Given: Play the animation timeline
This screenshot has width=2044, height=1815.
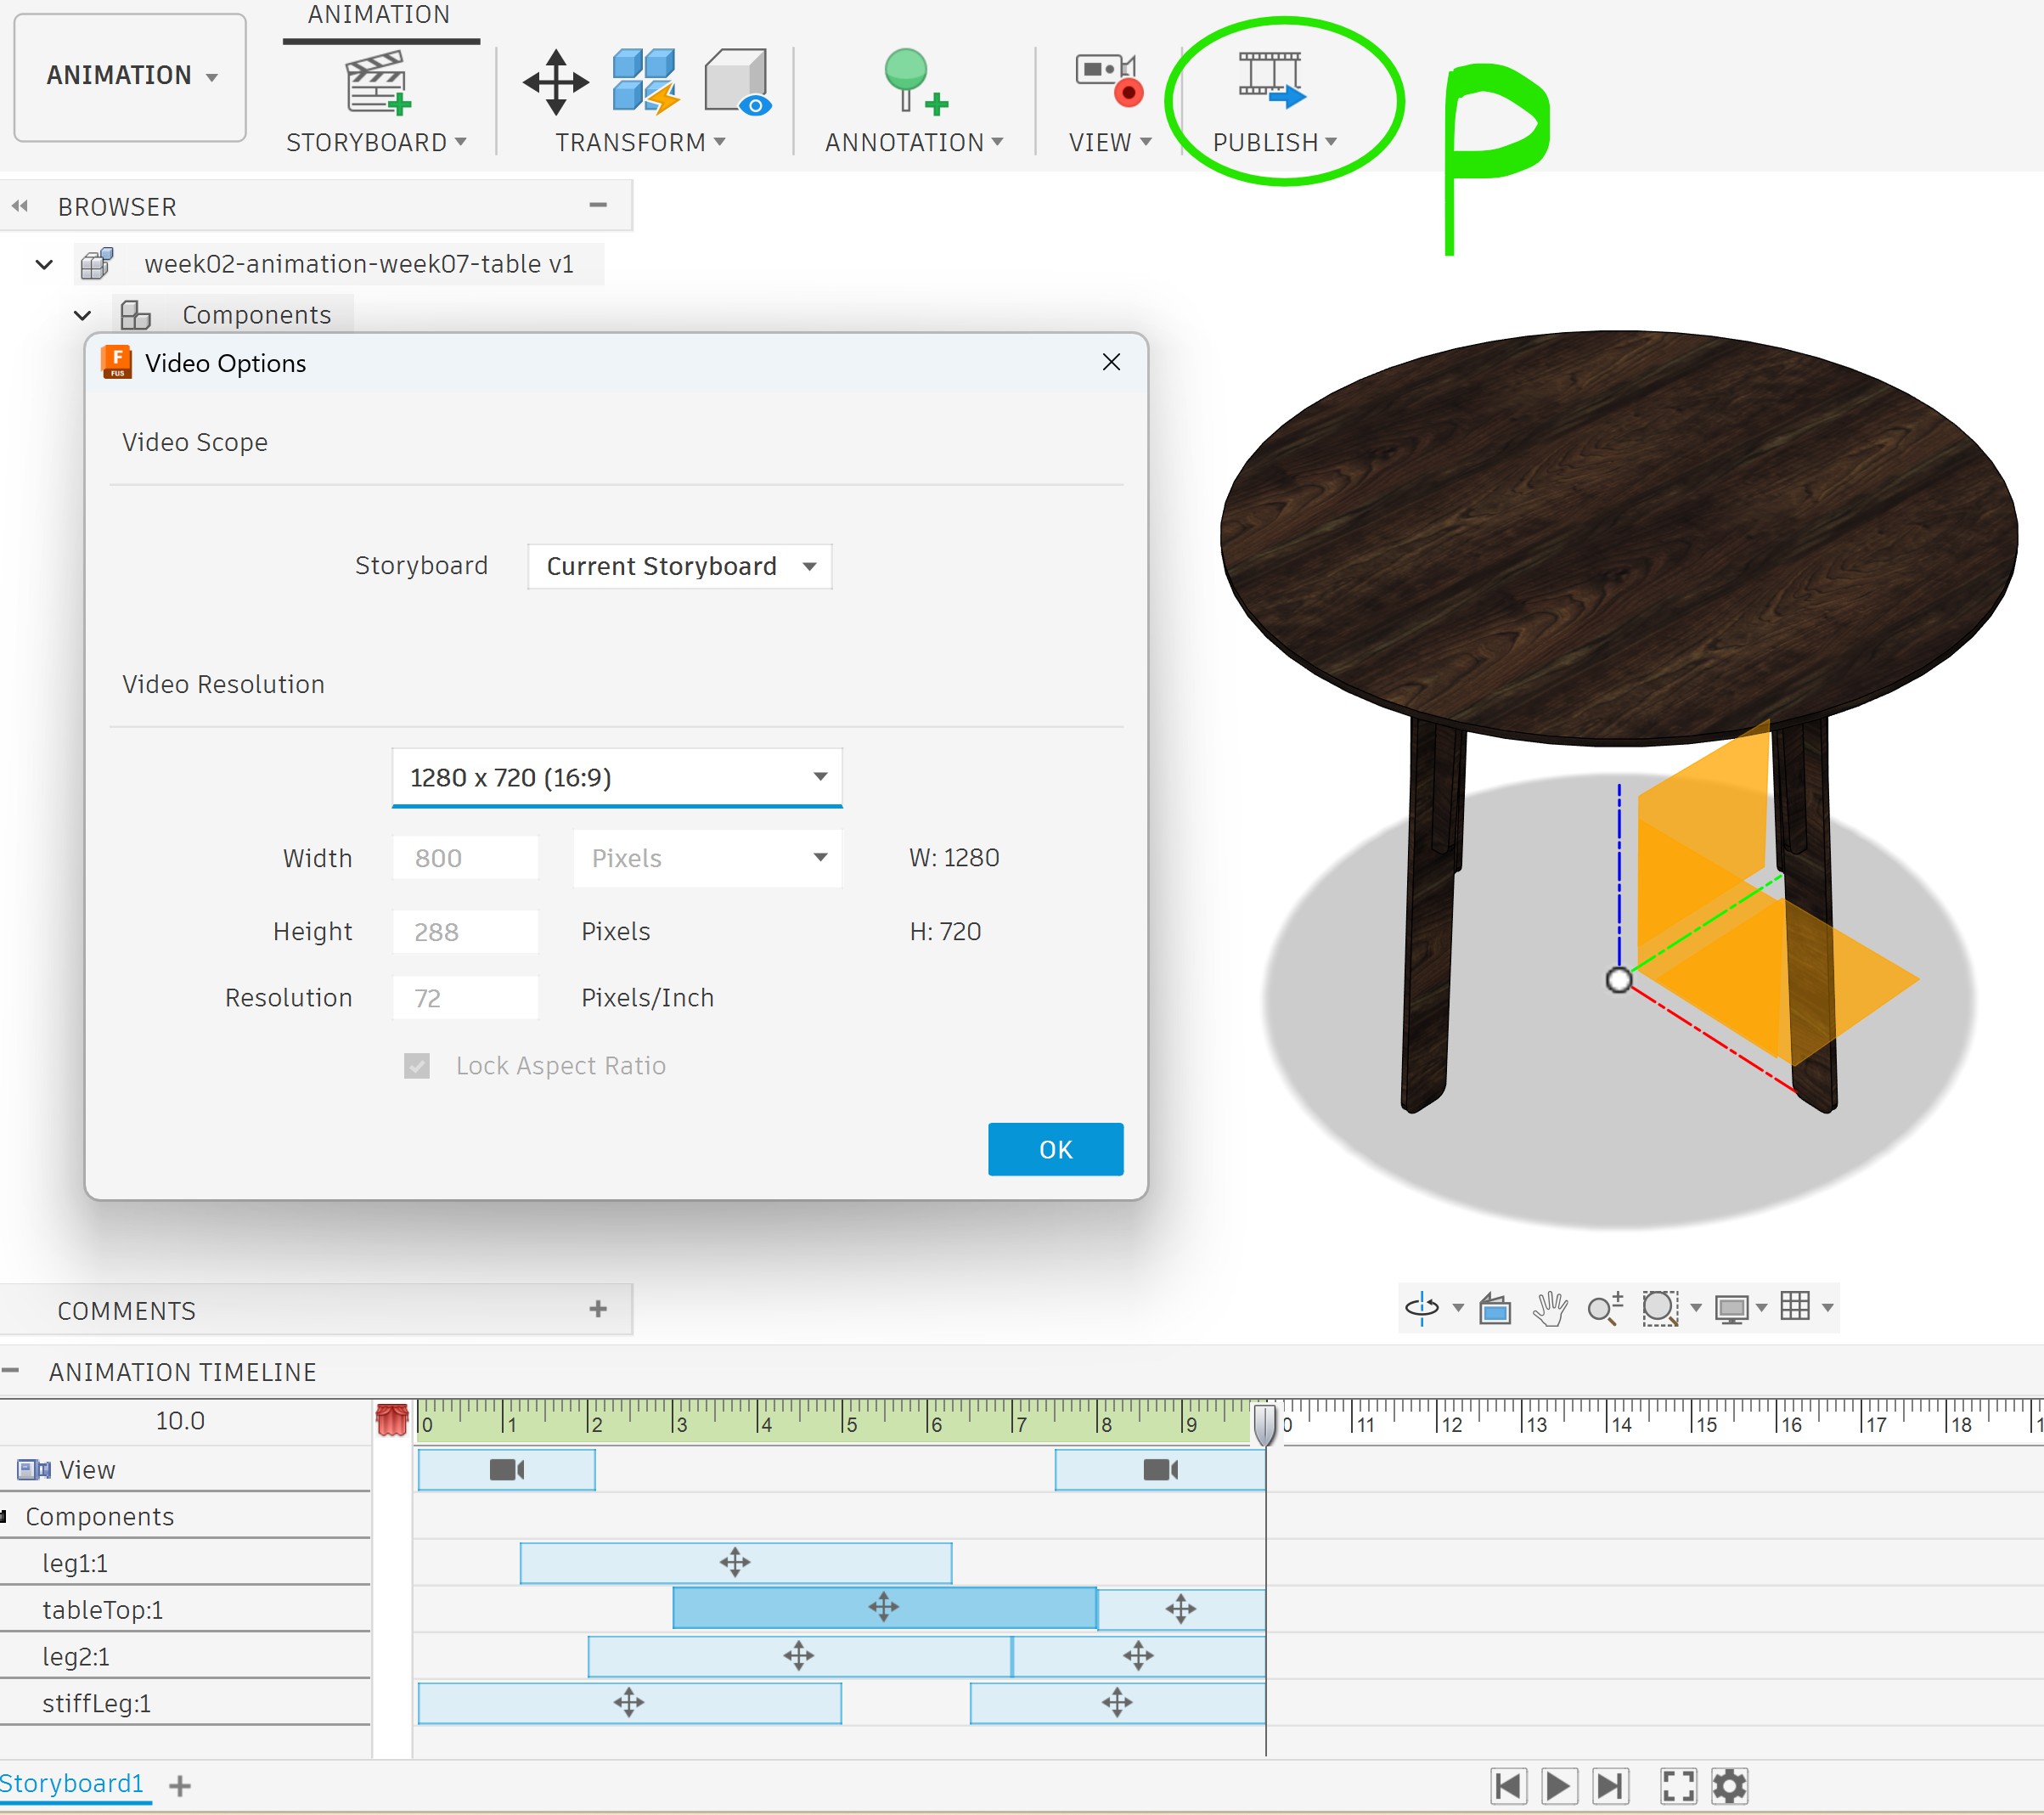Looking at the screenshot, I should [1558, 1785].
